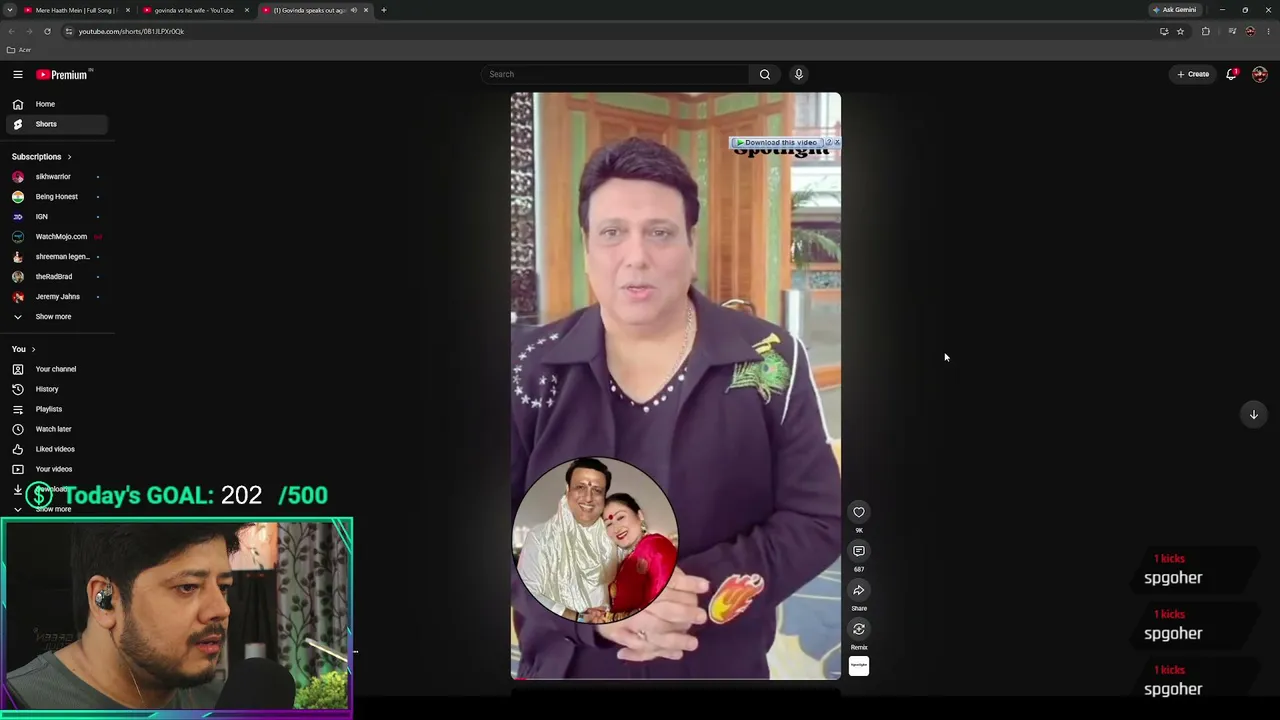Image resolution: width=1280 pixels, height=720 pixels.
Task: Click the Ask Gemini button
Action: coord(1174,10)
